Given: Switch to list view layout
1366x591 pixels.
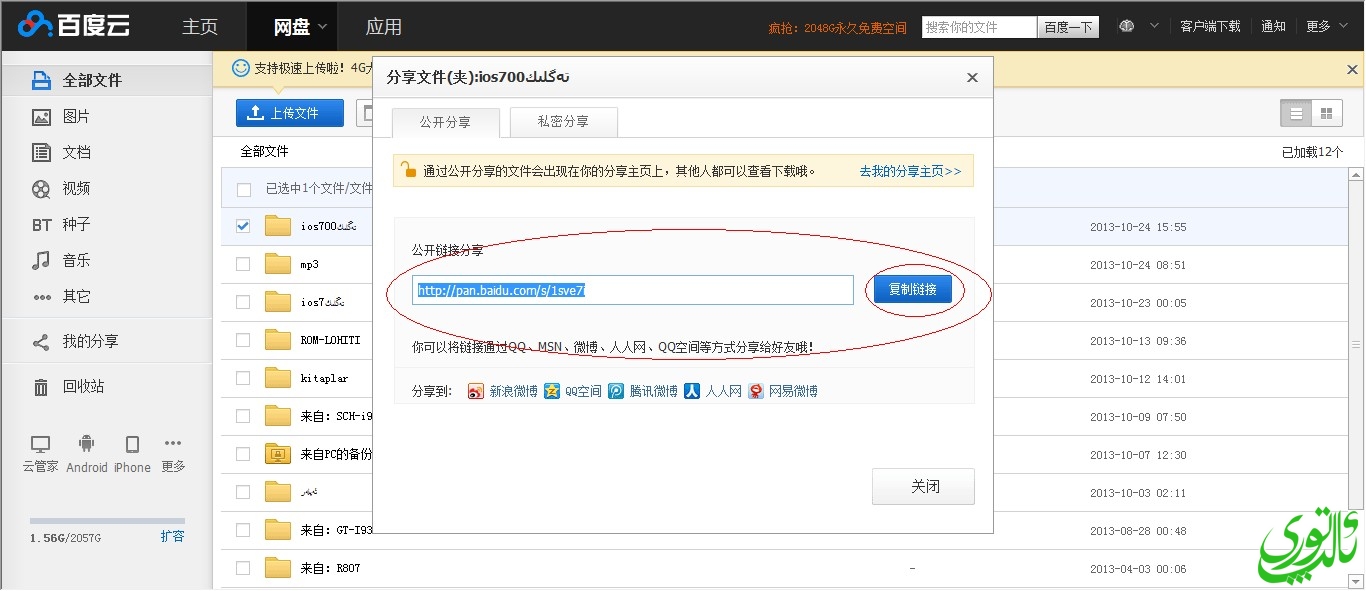Looking at the screenshot, I should click(x=1296, y=114).
